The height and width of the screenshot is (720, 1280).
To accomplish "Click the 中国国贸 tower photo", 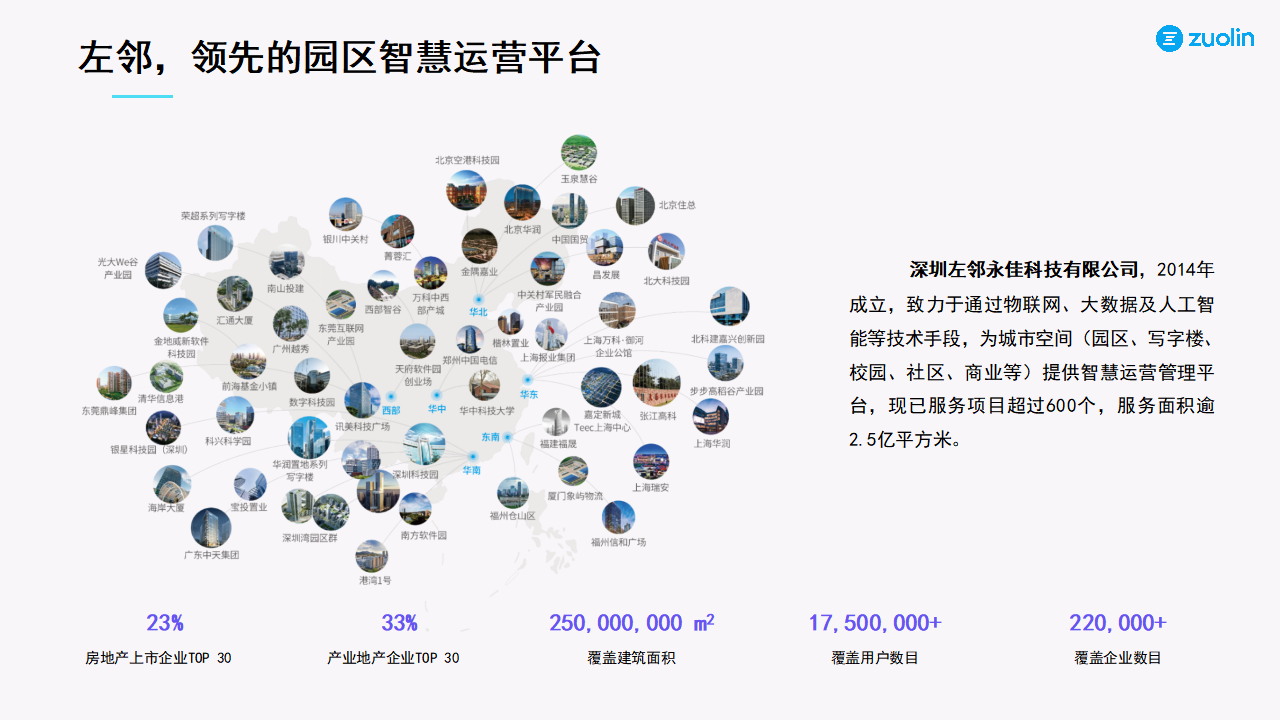I will [570, 212].
